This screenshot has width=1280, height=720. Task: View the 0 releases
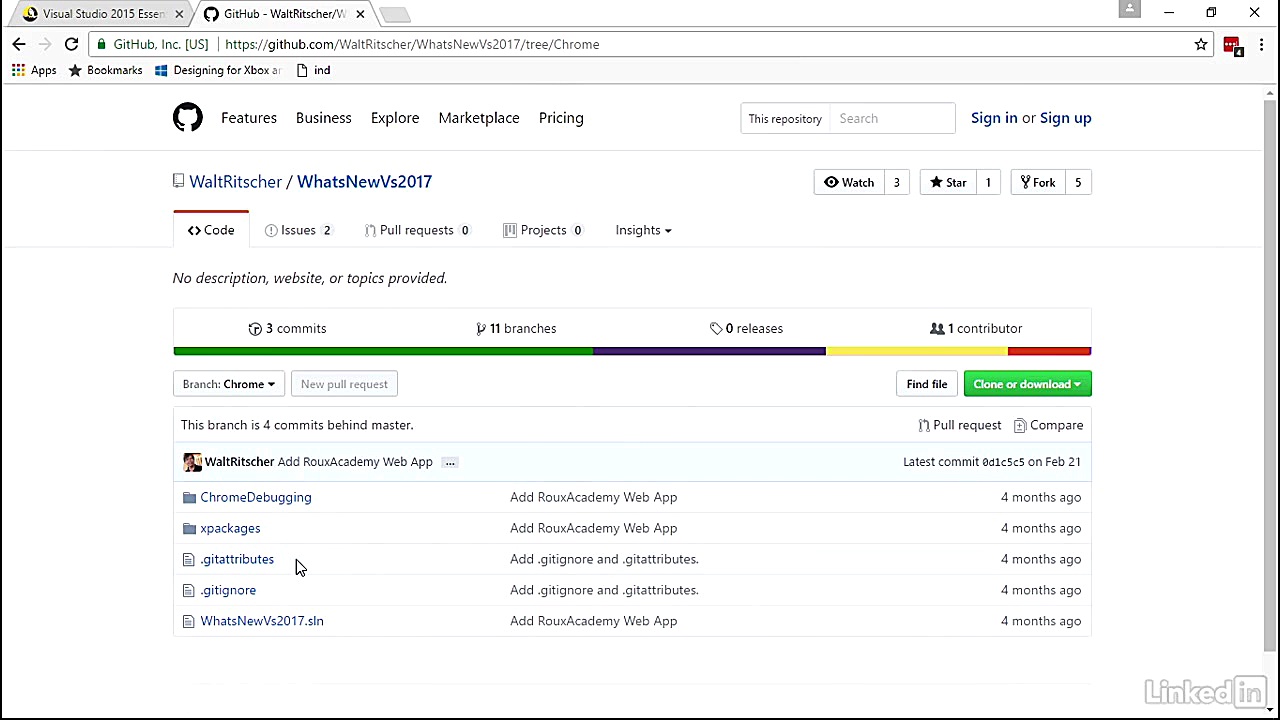pos(746,328)
